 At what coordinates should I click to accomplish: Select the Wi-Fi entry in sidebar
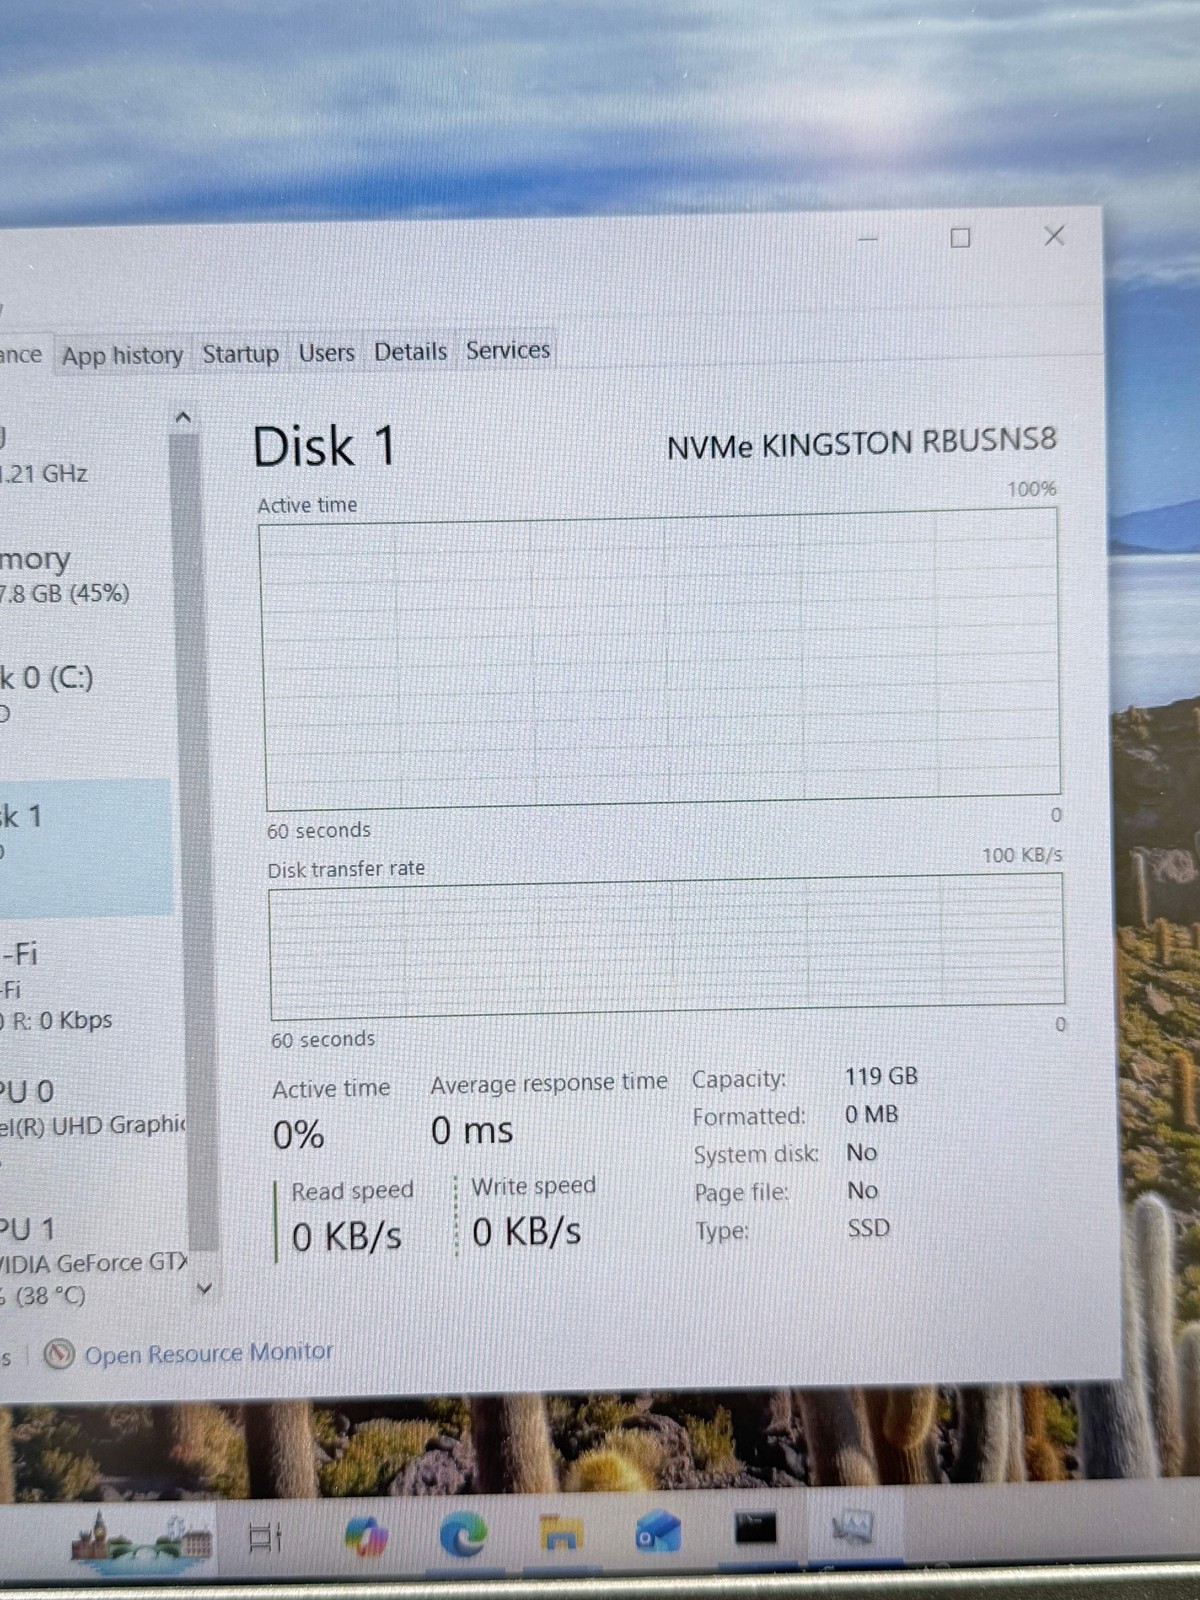(x=85, y=985)
